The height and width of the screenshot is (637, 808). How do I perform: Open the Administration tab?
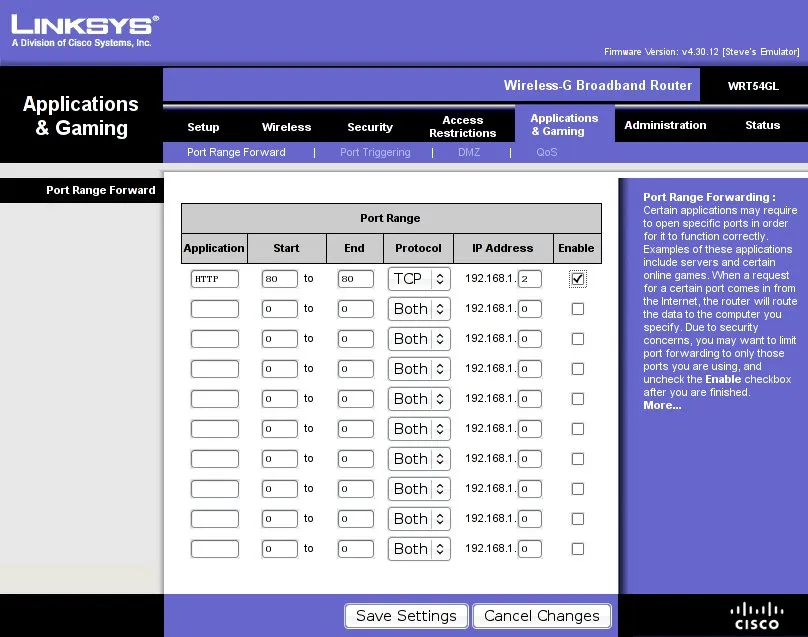click(665, 125)
